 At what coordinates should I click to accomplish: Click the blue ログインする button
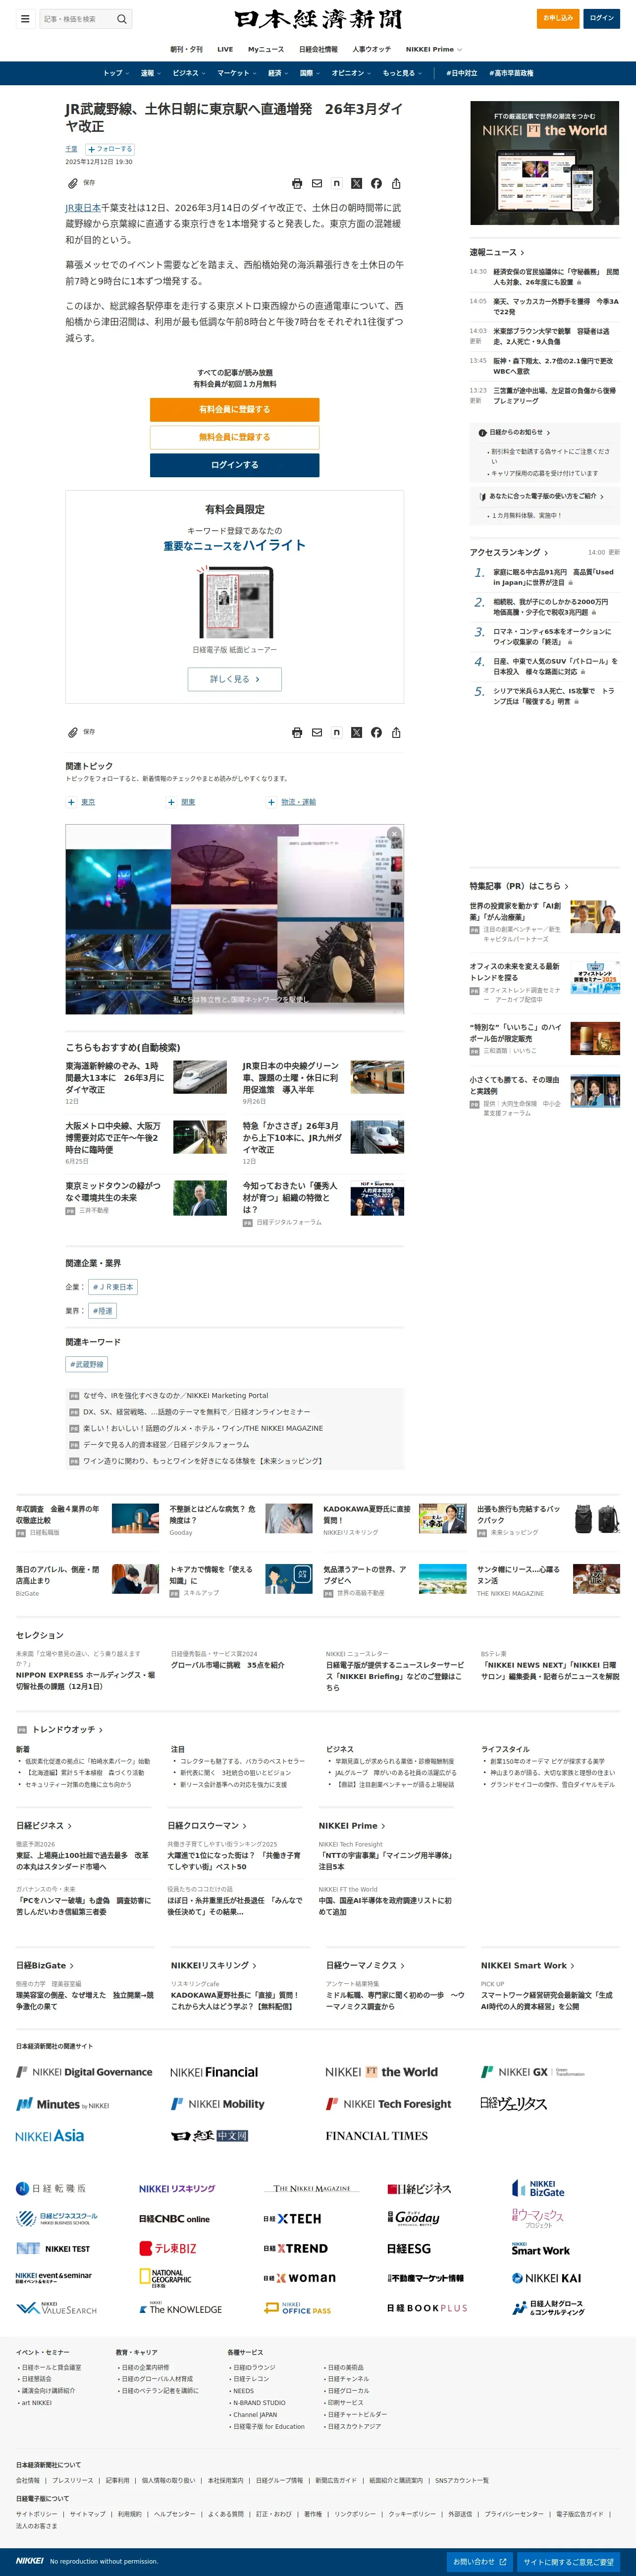tap(235, 465)
